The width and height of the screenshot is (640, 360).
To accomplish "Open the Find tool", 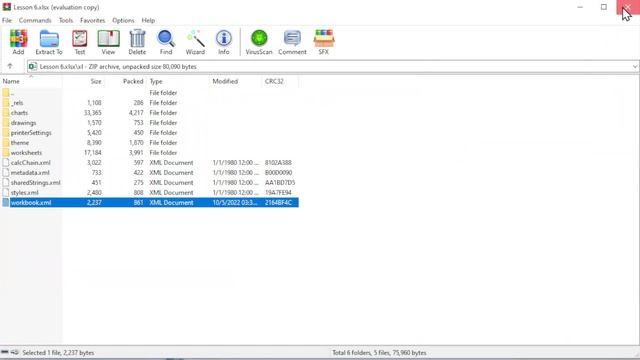I will pos(166,42).
